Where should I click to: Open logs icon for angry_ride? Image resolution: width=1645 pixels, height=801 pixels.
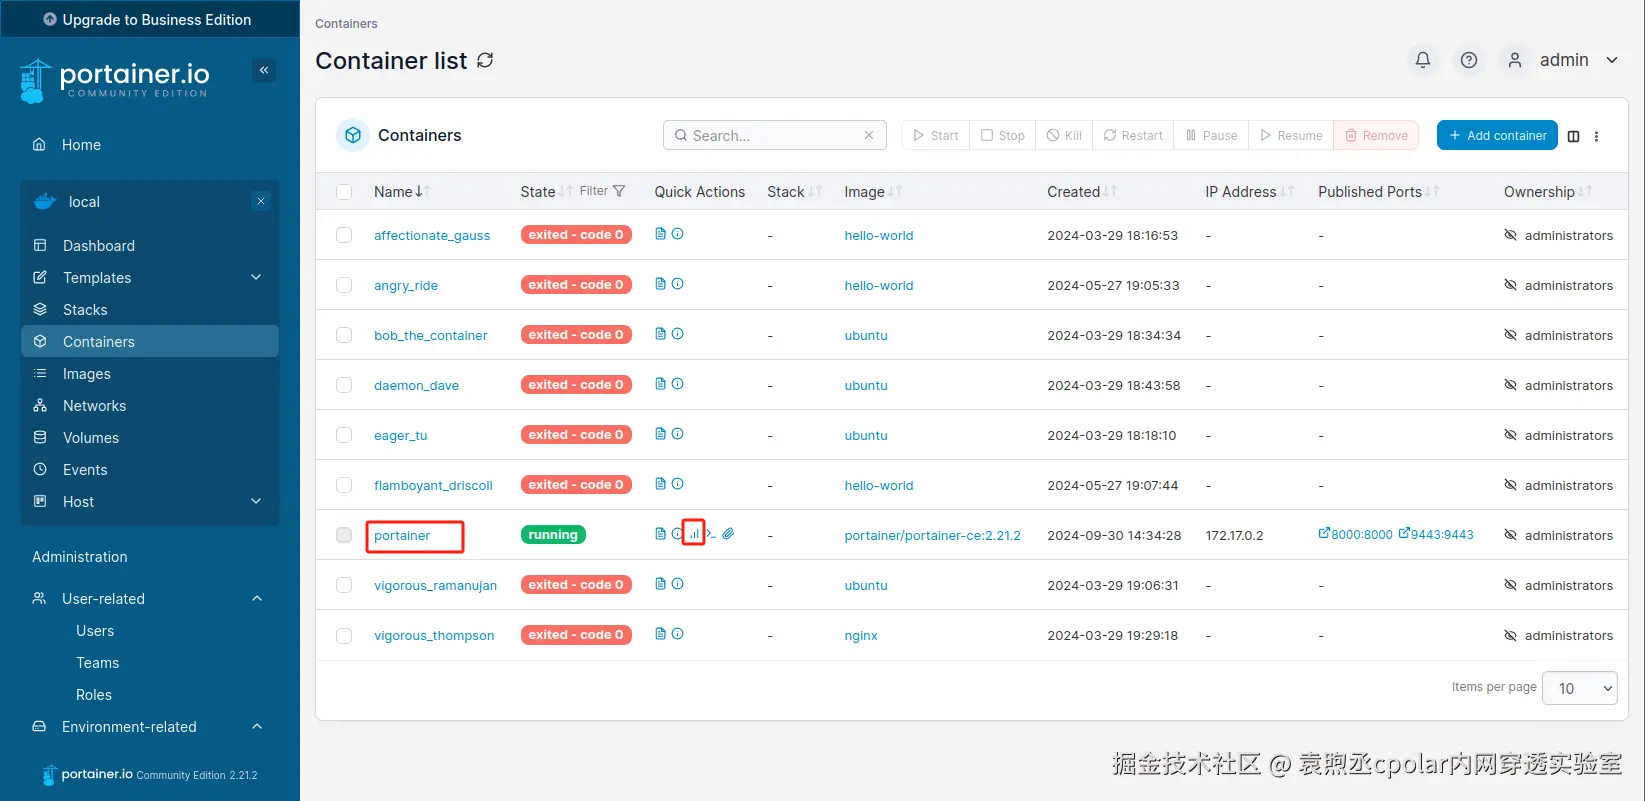tap(660, 284)
